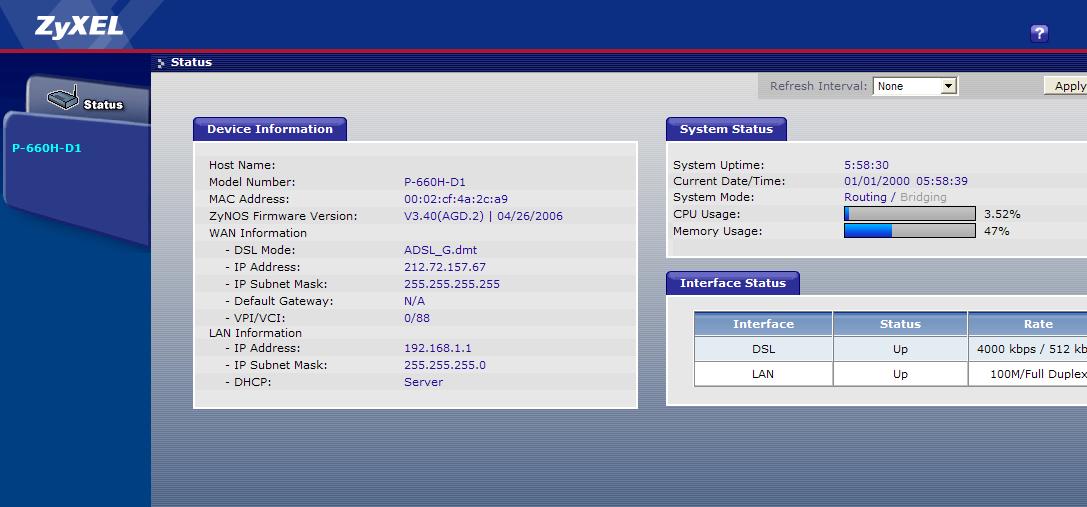Image resolution: width=1087 pixels, height=507 pixels.
Task: Click the date/time 01/01/2000 05:58:39
Action: click(x=905, y=181)
